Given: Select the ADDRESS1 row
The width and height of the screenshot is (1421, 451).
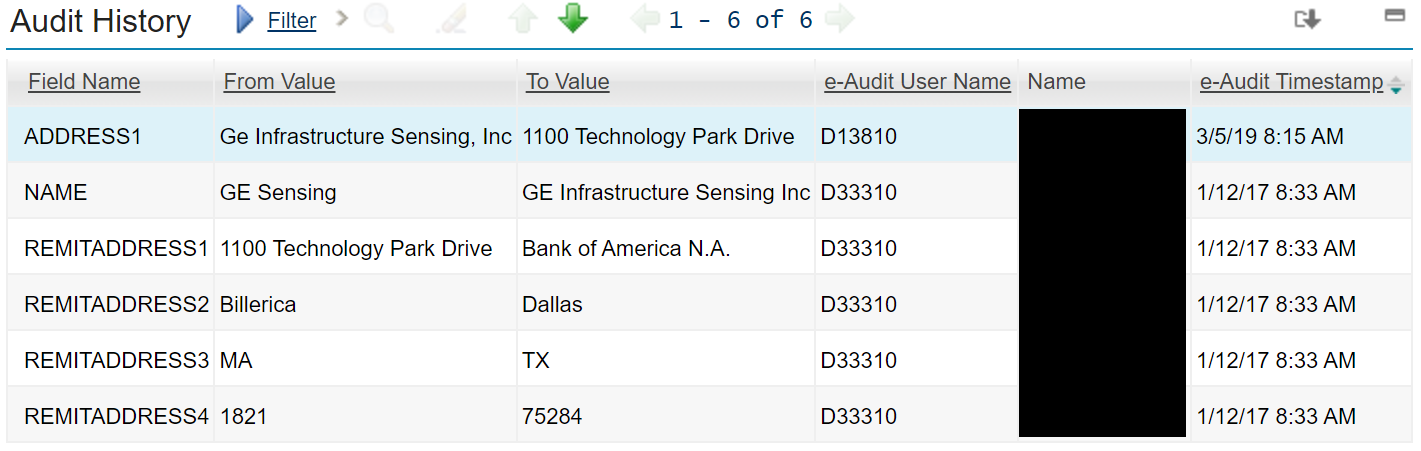Looking at the screenshot, I should (710, 136).
